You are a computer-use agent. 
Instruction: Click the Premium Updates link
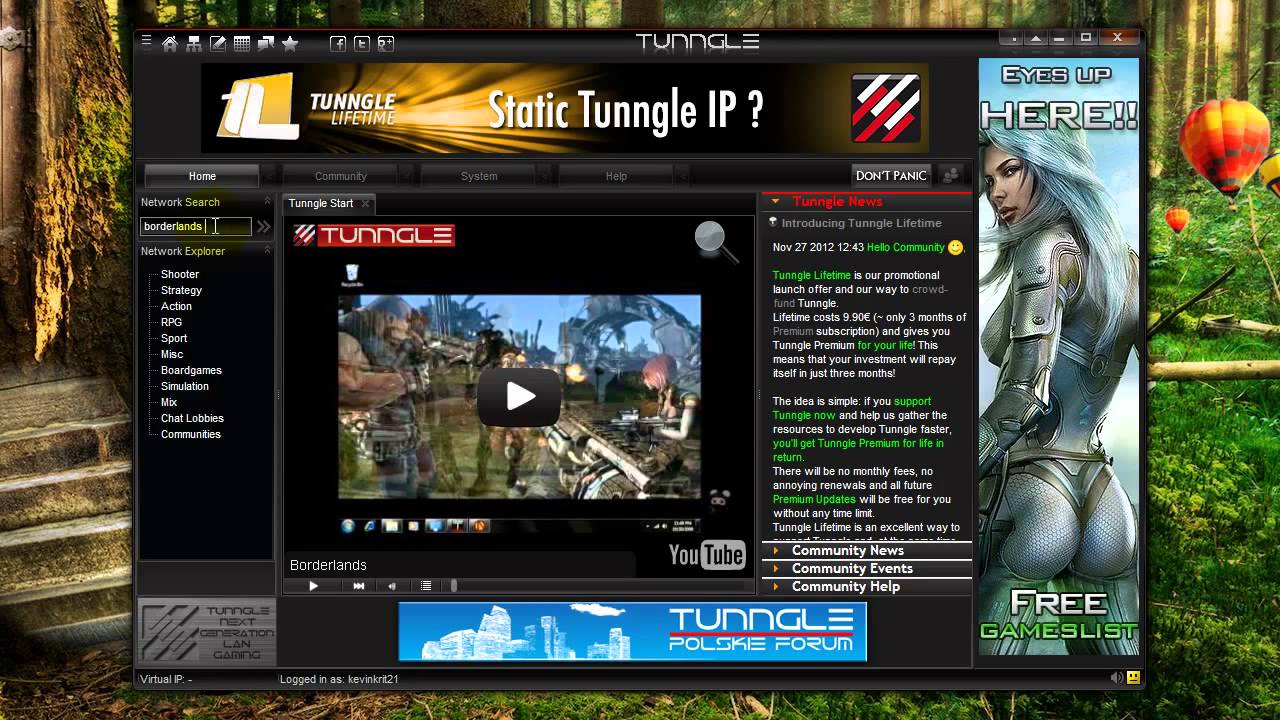814,499
